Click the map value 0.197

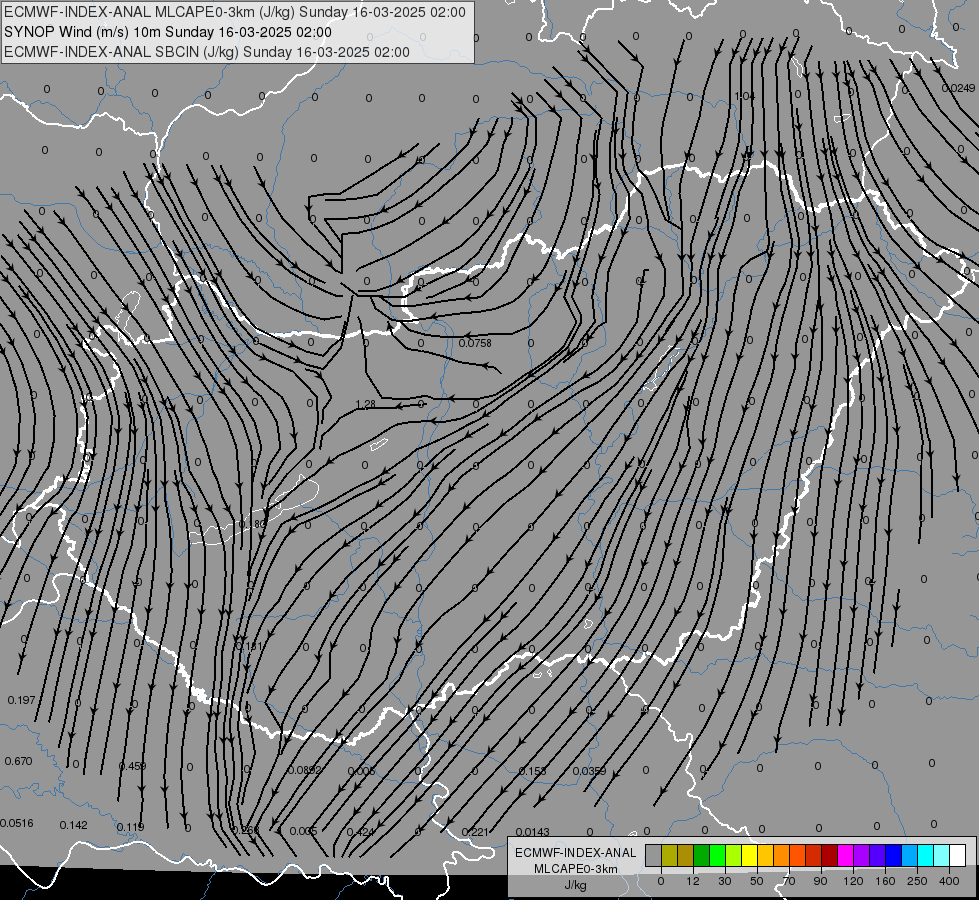pos(21,700)
